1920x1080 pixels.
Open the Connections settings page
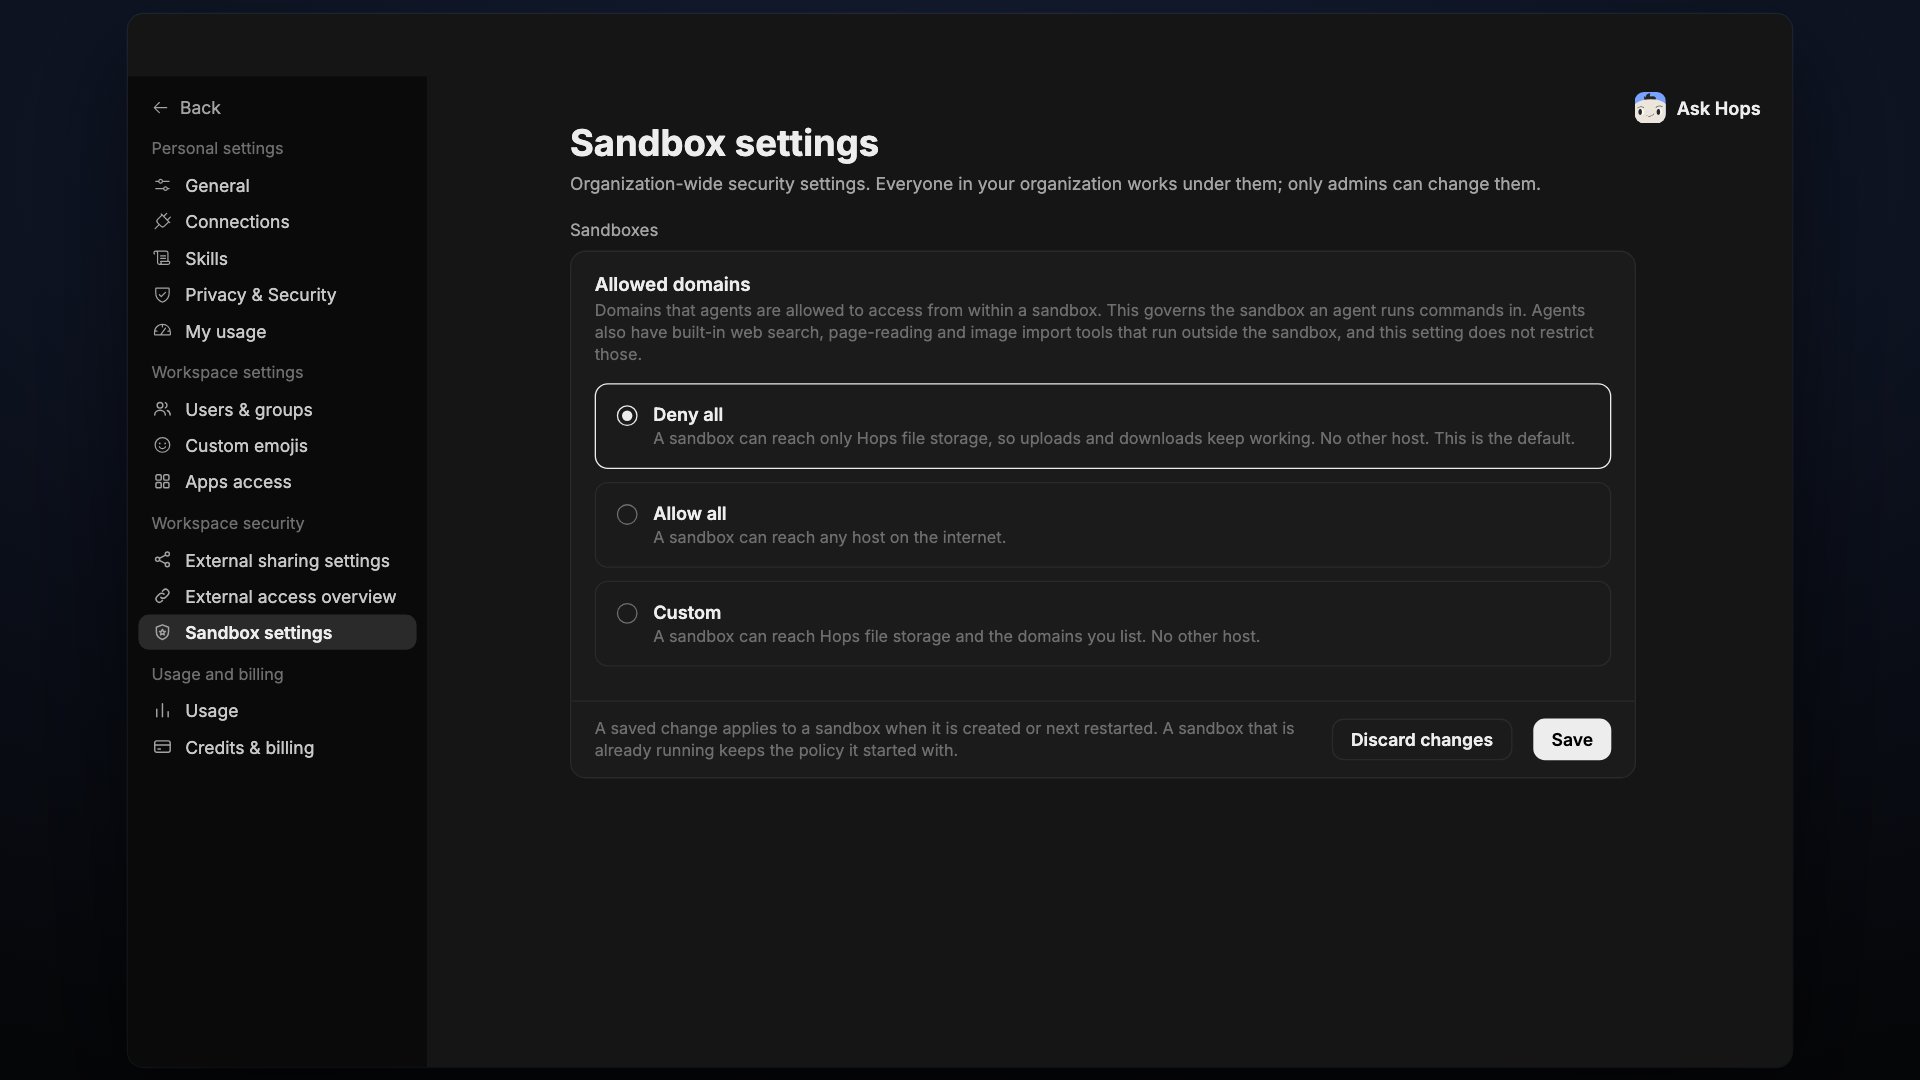pyautogui.click(x=277, y=221)
